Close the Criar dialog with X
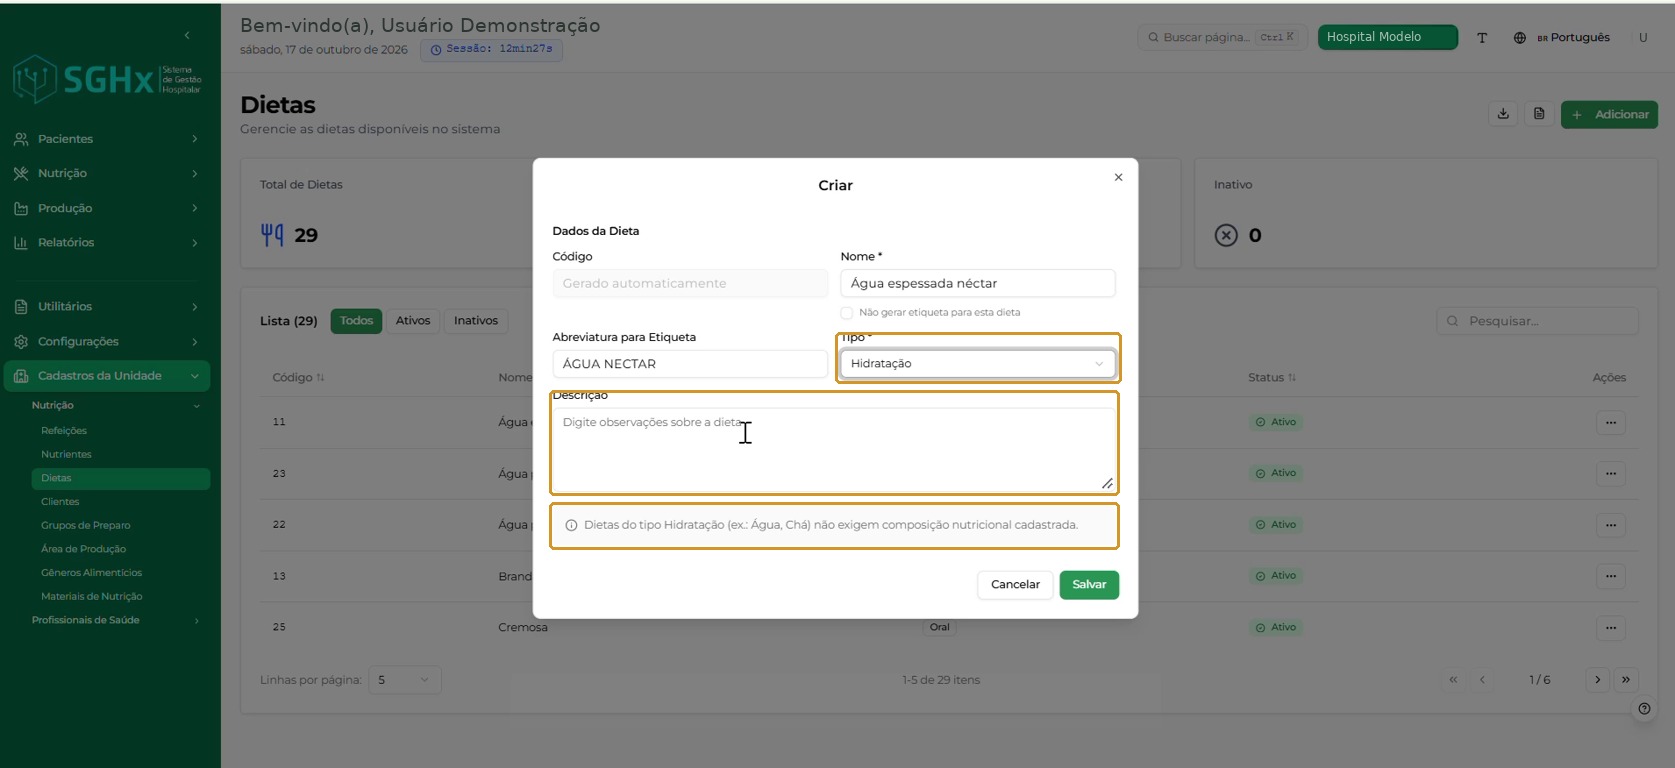Image resolution: width=1675 pixels, height=768 pixels. (x=1118, y=177)
